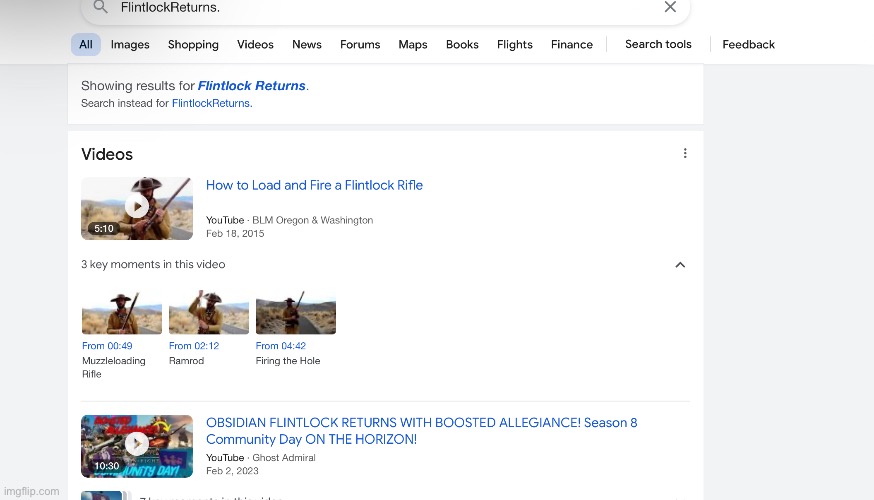Open the Forums tab
Viewport: 874px width, 500px height.
[360, 45]
